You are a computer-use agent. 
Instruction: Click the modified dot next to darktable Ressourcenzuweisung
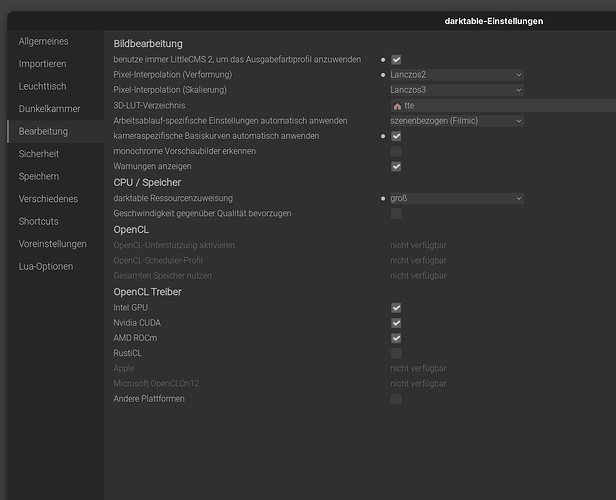point(383,198)
